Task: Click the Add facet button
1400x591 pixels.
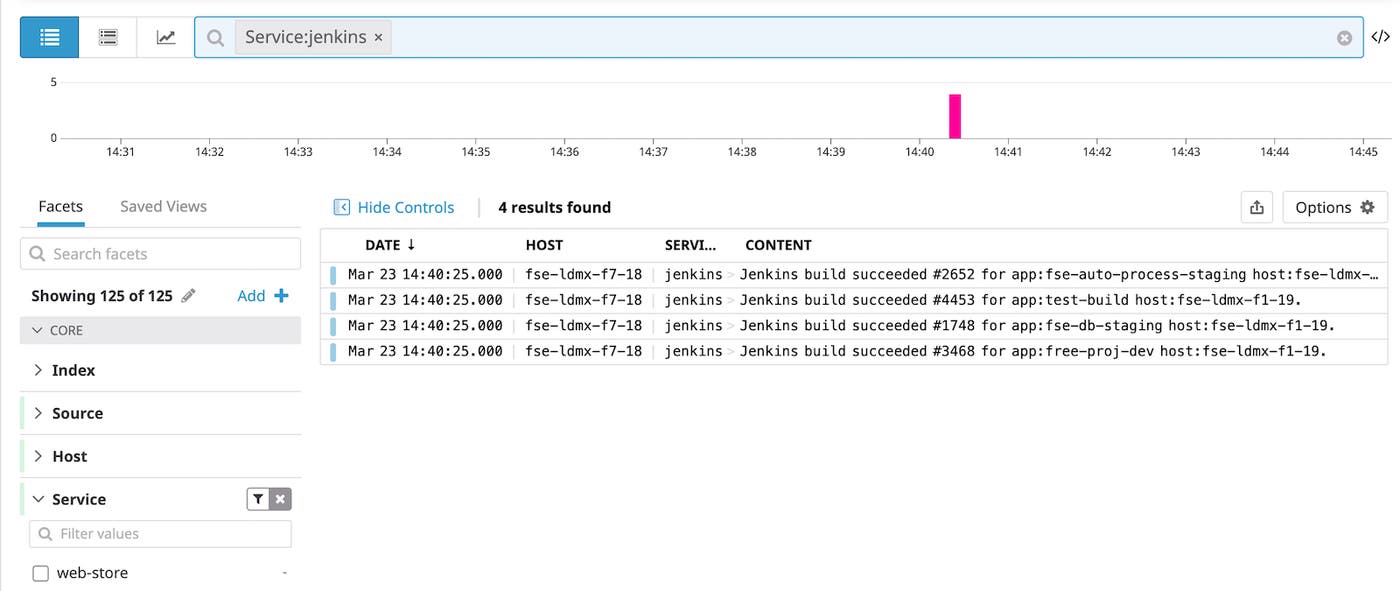Action: point(262,295)
